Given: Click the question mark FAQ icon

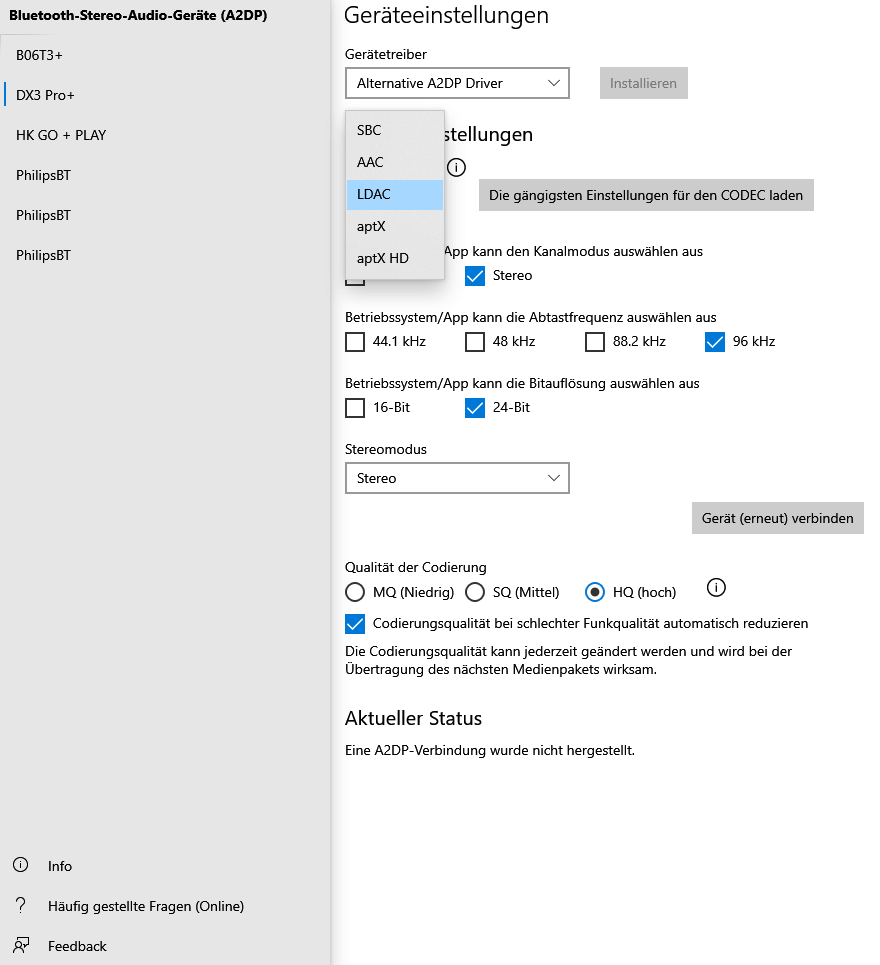Looking at the screenshot, I should 20,905.
